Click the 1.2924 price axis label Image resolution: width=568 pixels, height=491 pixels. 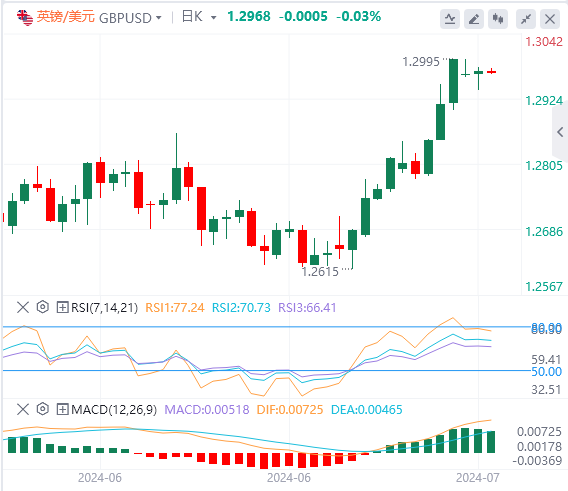click(544, 101)
